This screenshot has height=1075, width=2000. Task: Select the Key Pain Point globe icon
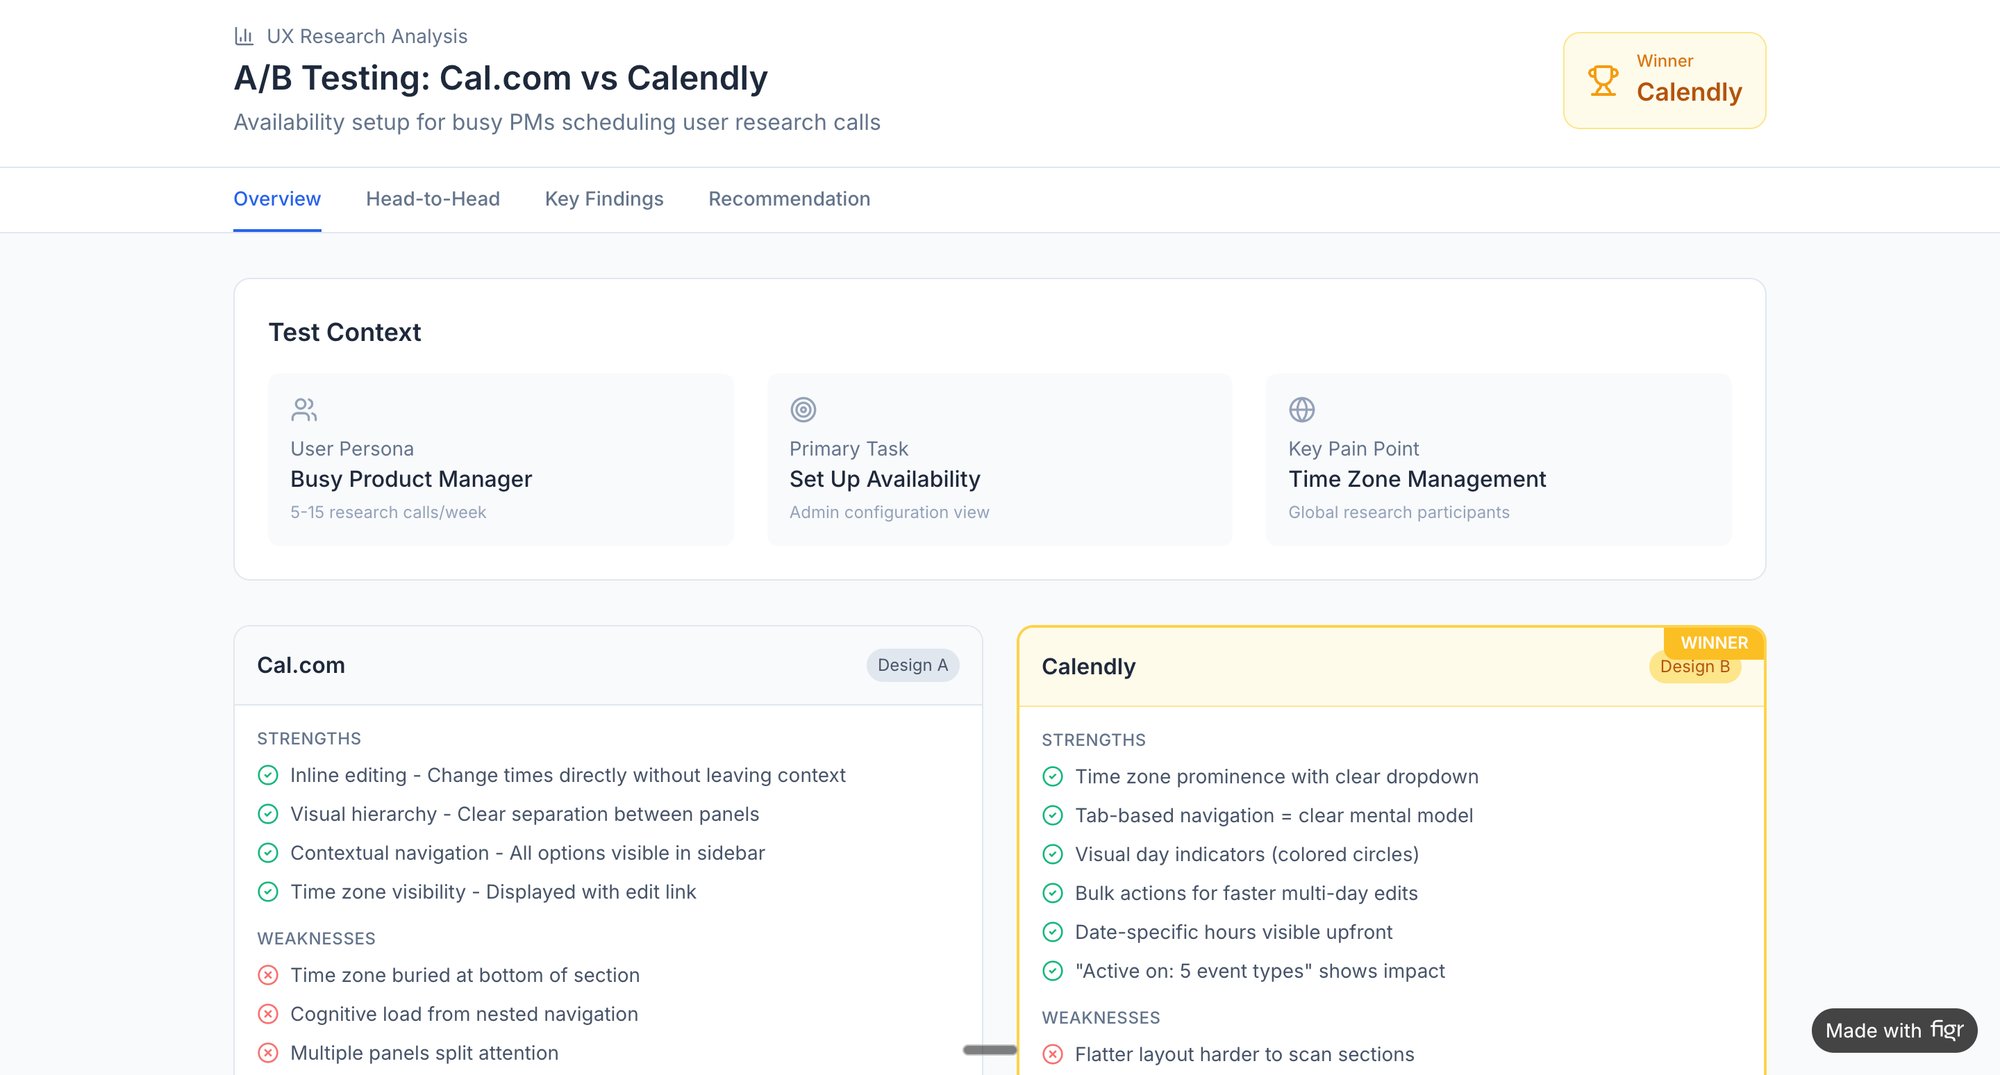(x=1301, y=409)
